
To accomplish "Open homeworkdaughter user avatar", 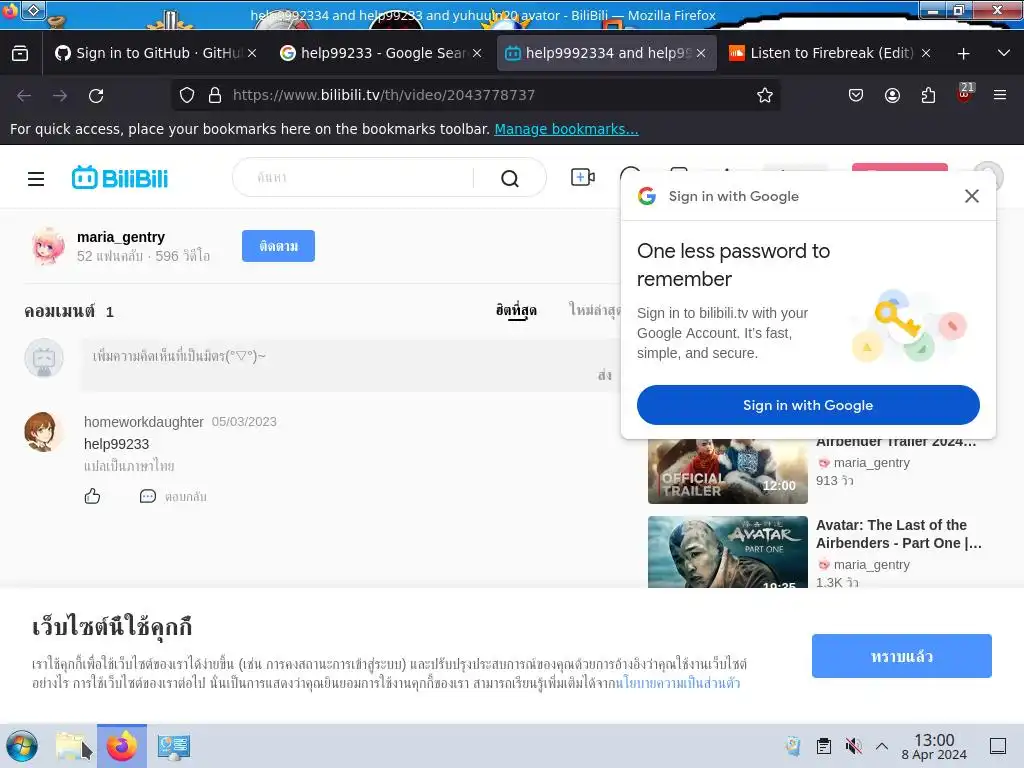I will tap(43, 432).
